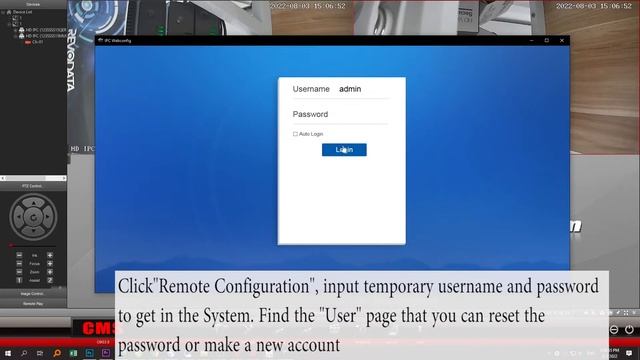Maximize the IPC Webconfig window
Screen dimensions: 640x360
click(547, 40)
